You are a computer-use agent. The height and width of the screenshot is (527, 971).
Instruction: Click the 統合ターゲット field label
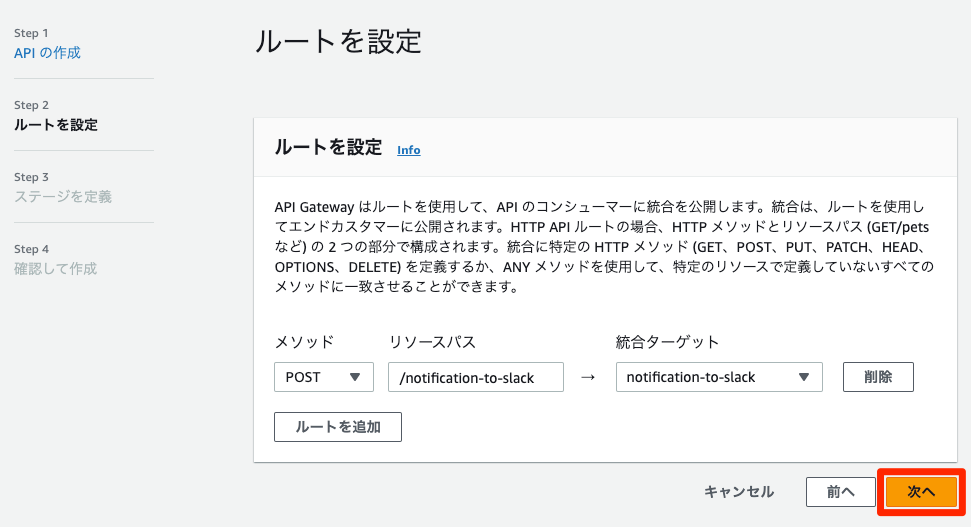tap(667, 342)
